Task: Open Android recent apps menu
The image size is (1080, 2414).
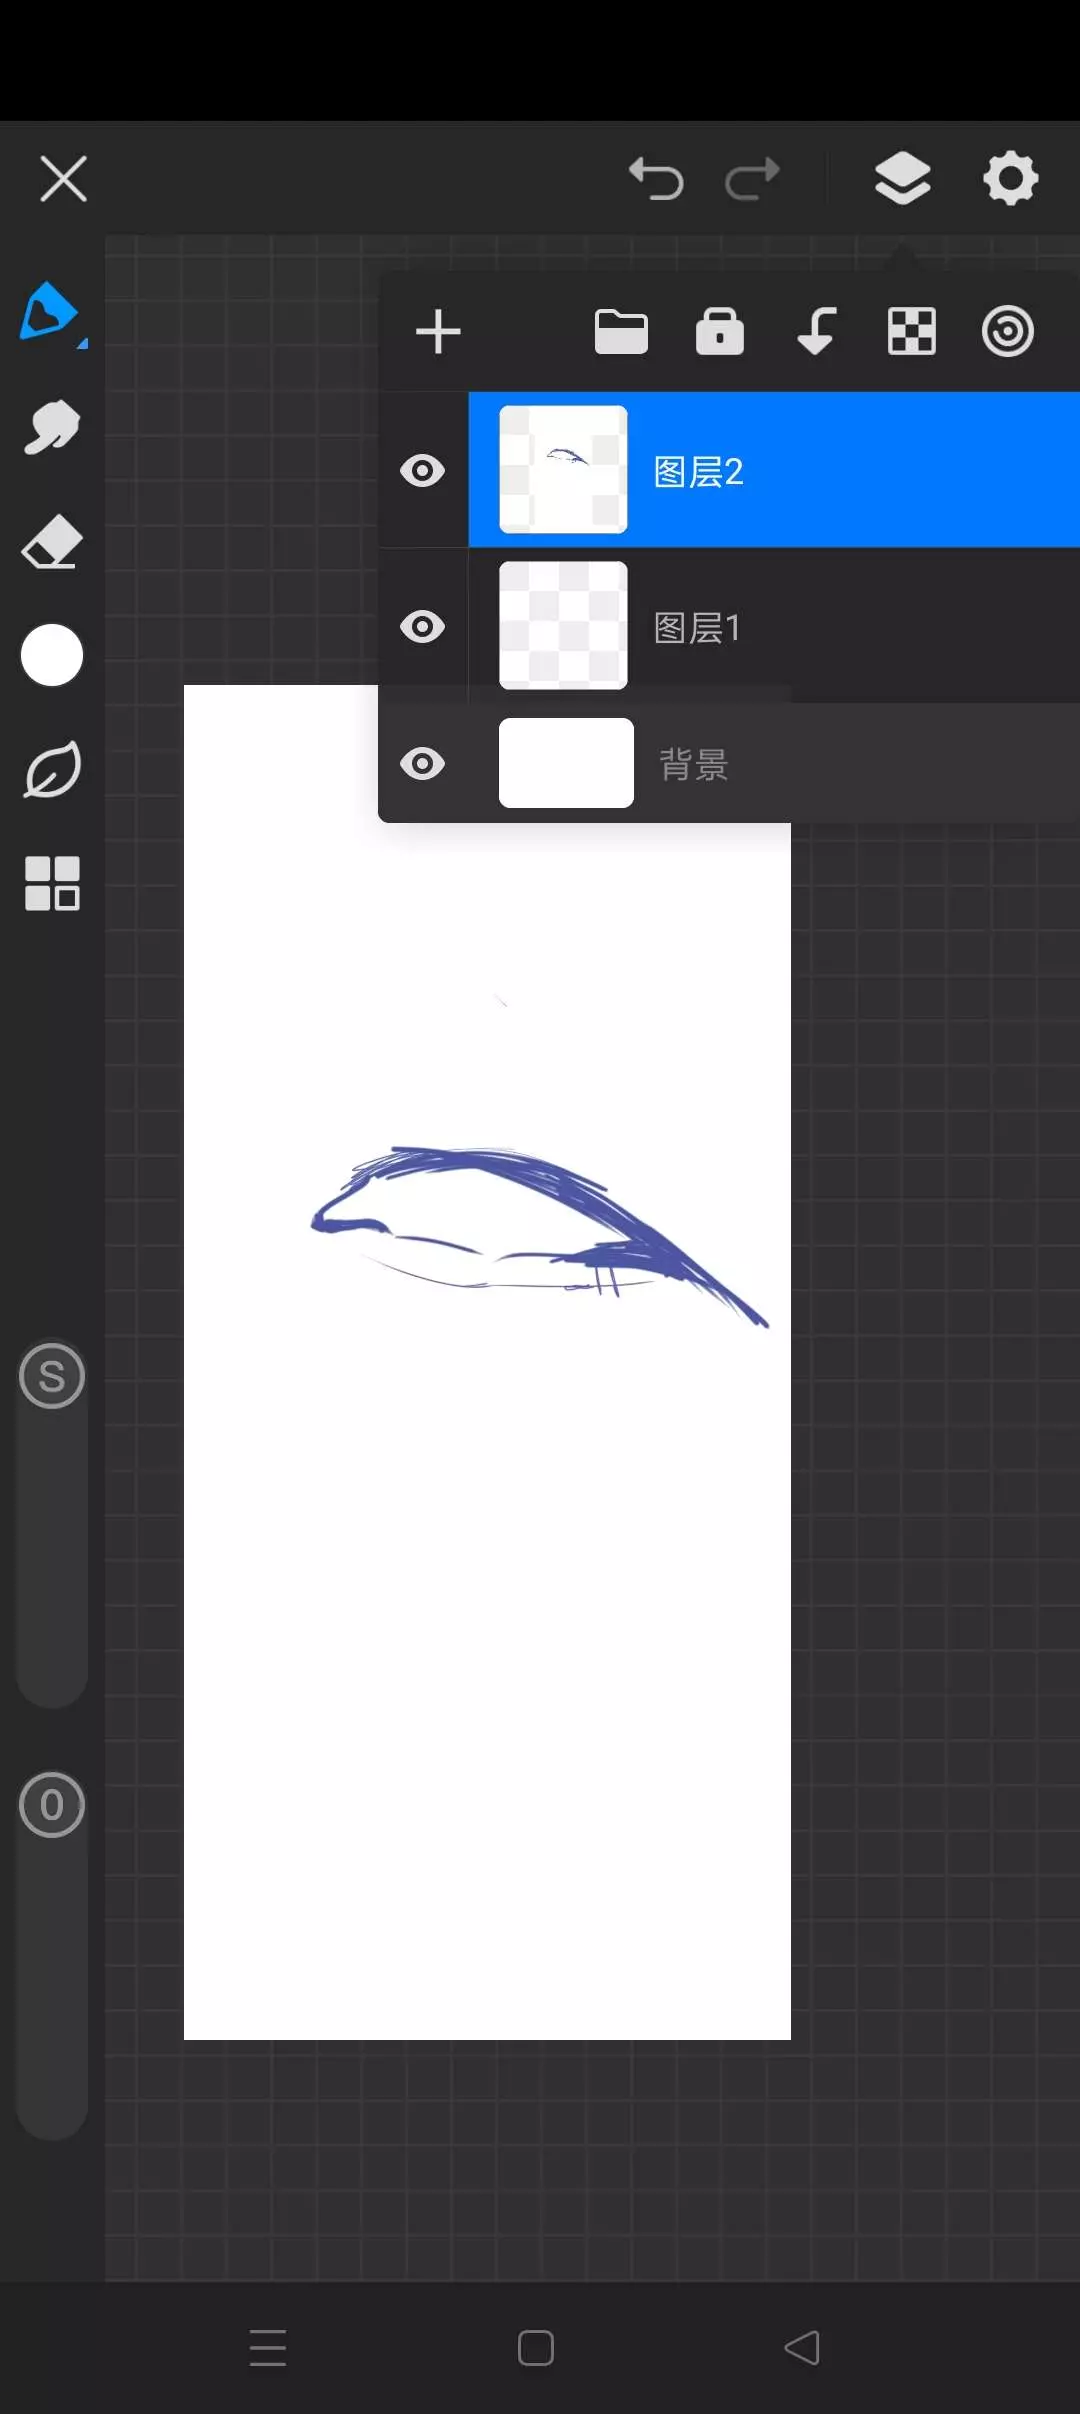Action: click(x=268, y=2347)
